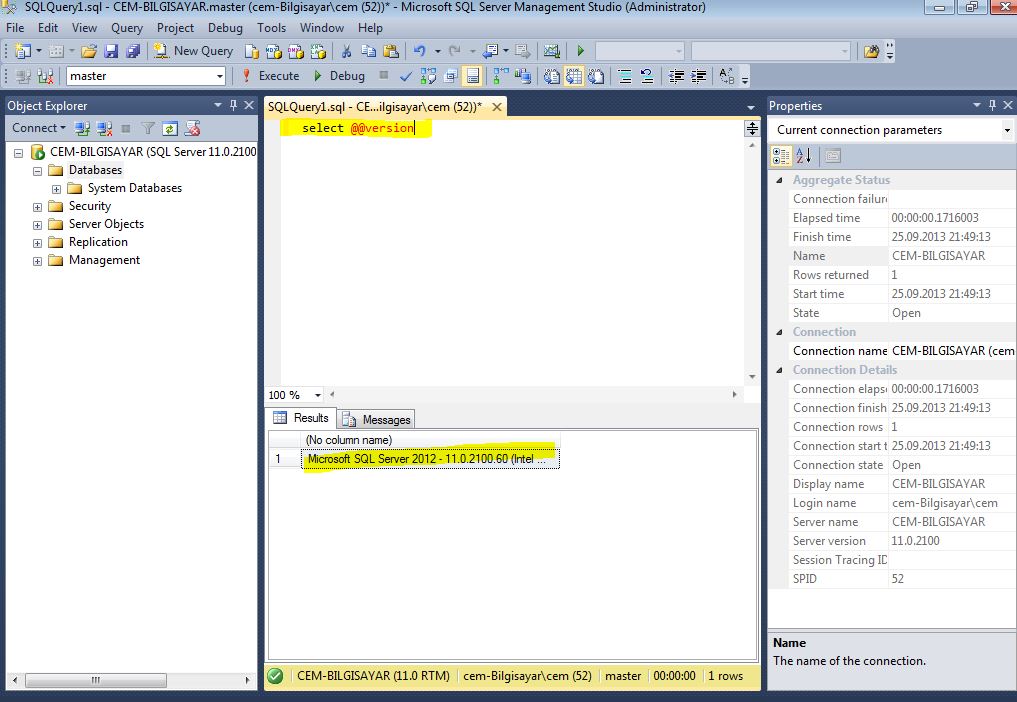
Task: Open the master database dropdown
Action: click(x=219, y=77)
